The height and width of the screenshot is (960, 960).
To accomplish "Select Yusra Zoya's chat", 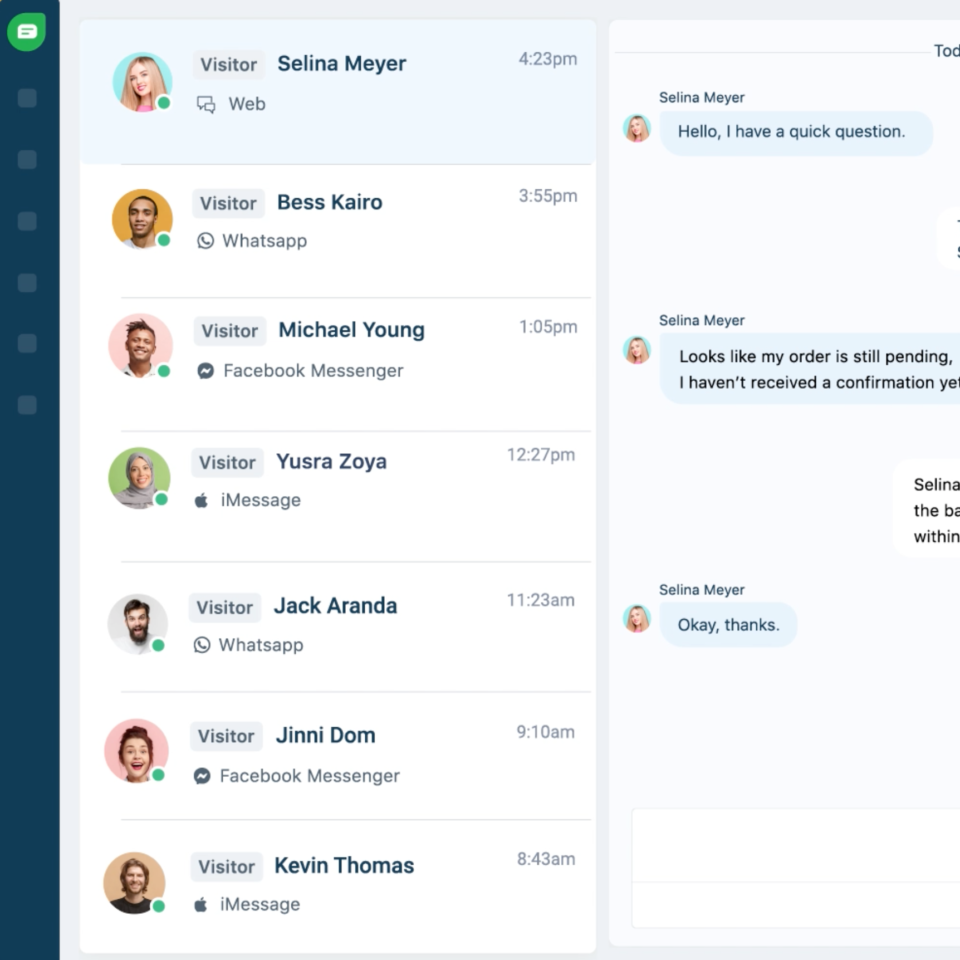I will click(x=331, y=462).
